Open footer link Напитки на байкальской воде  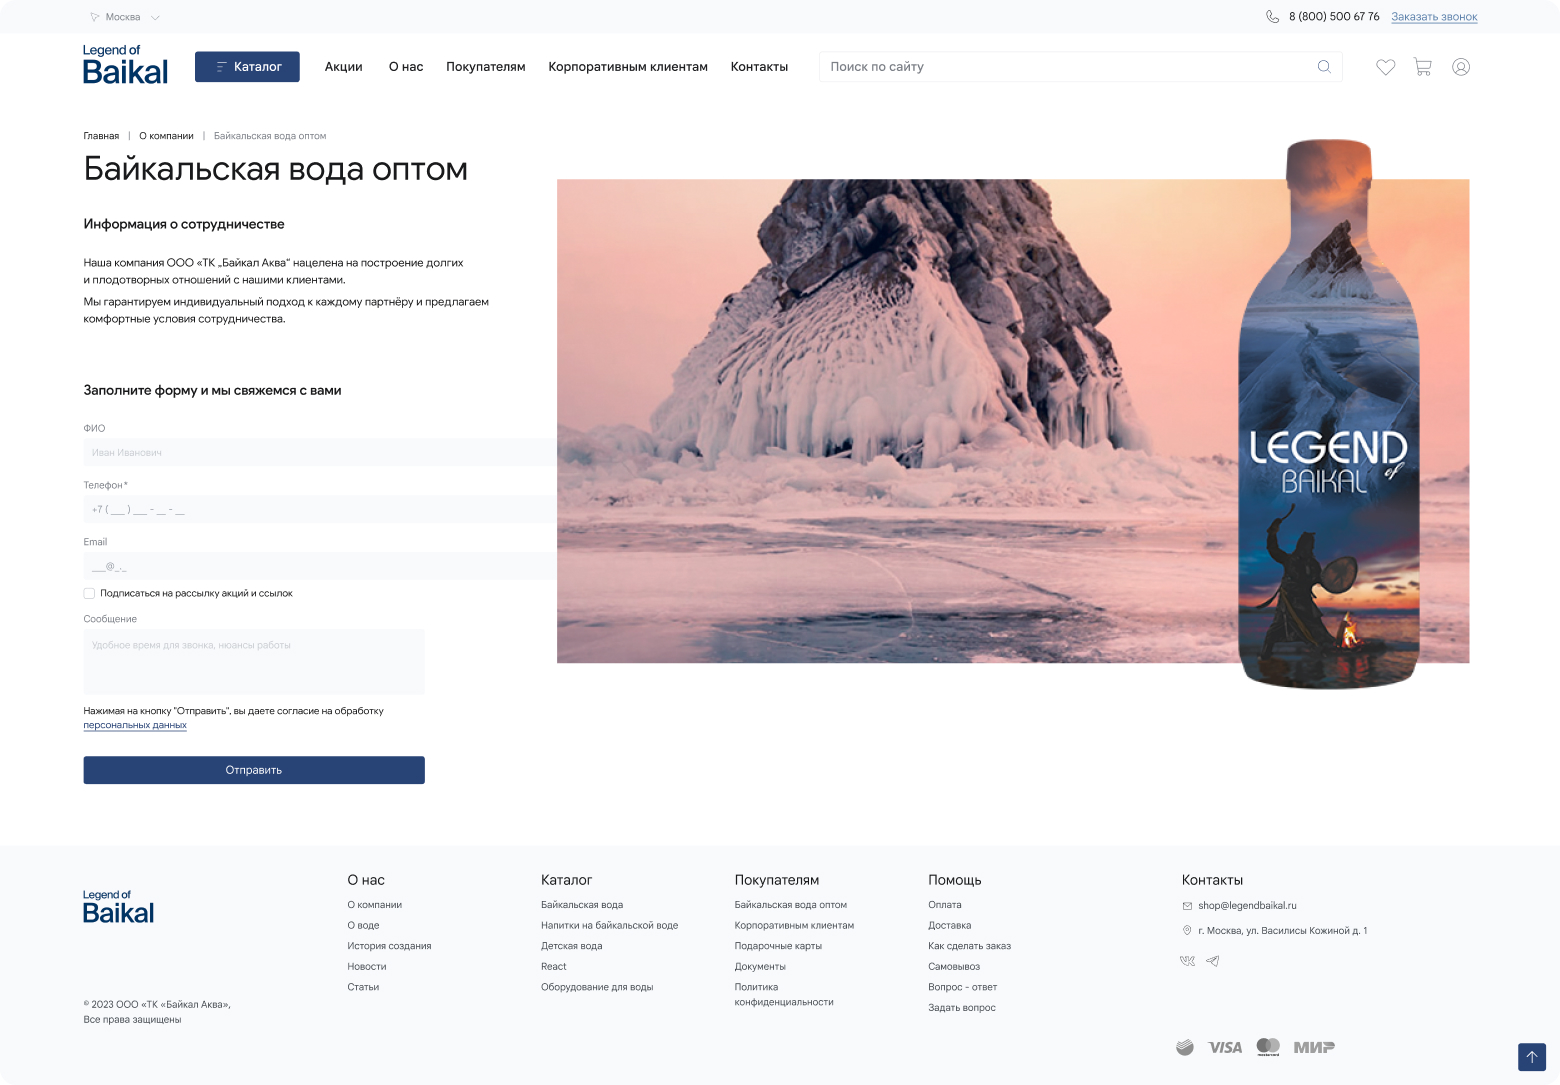coord(610,926)
